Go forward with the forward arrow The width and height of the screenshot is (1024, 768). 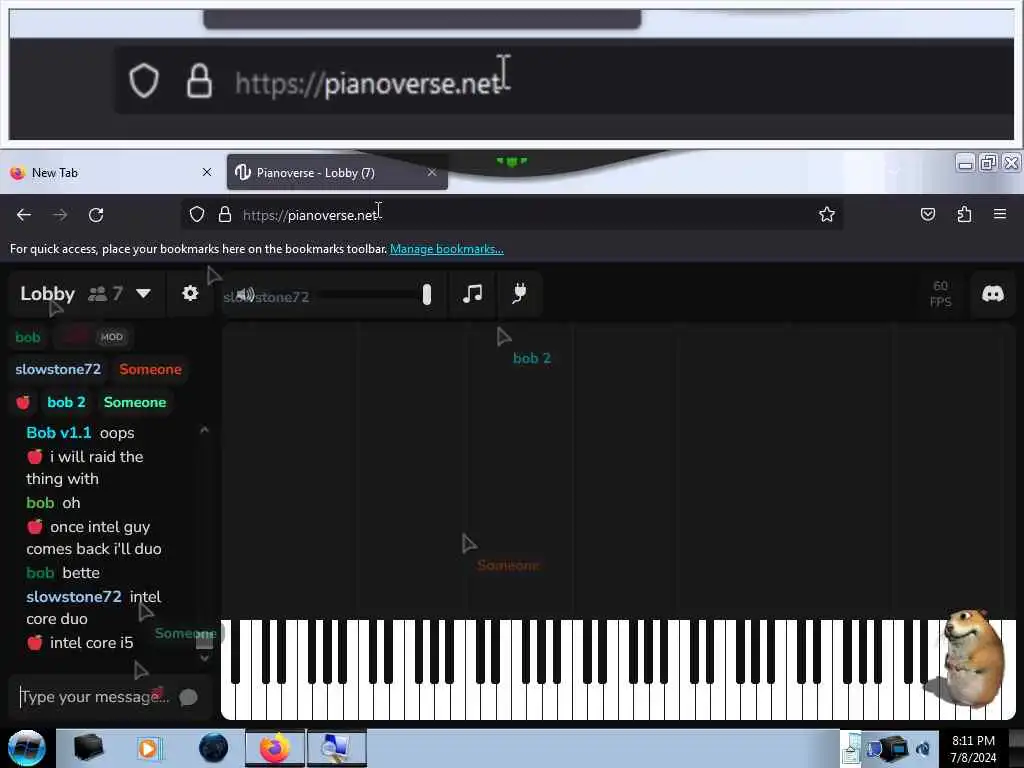pos(60,214)
